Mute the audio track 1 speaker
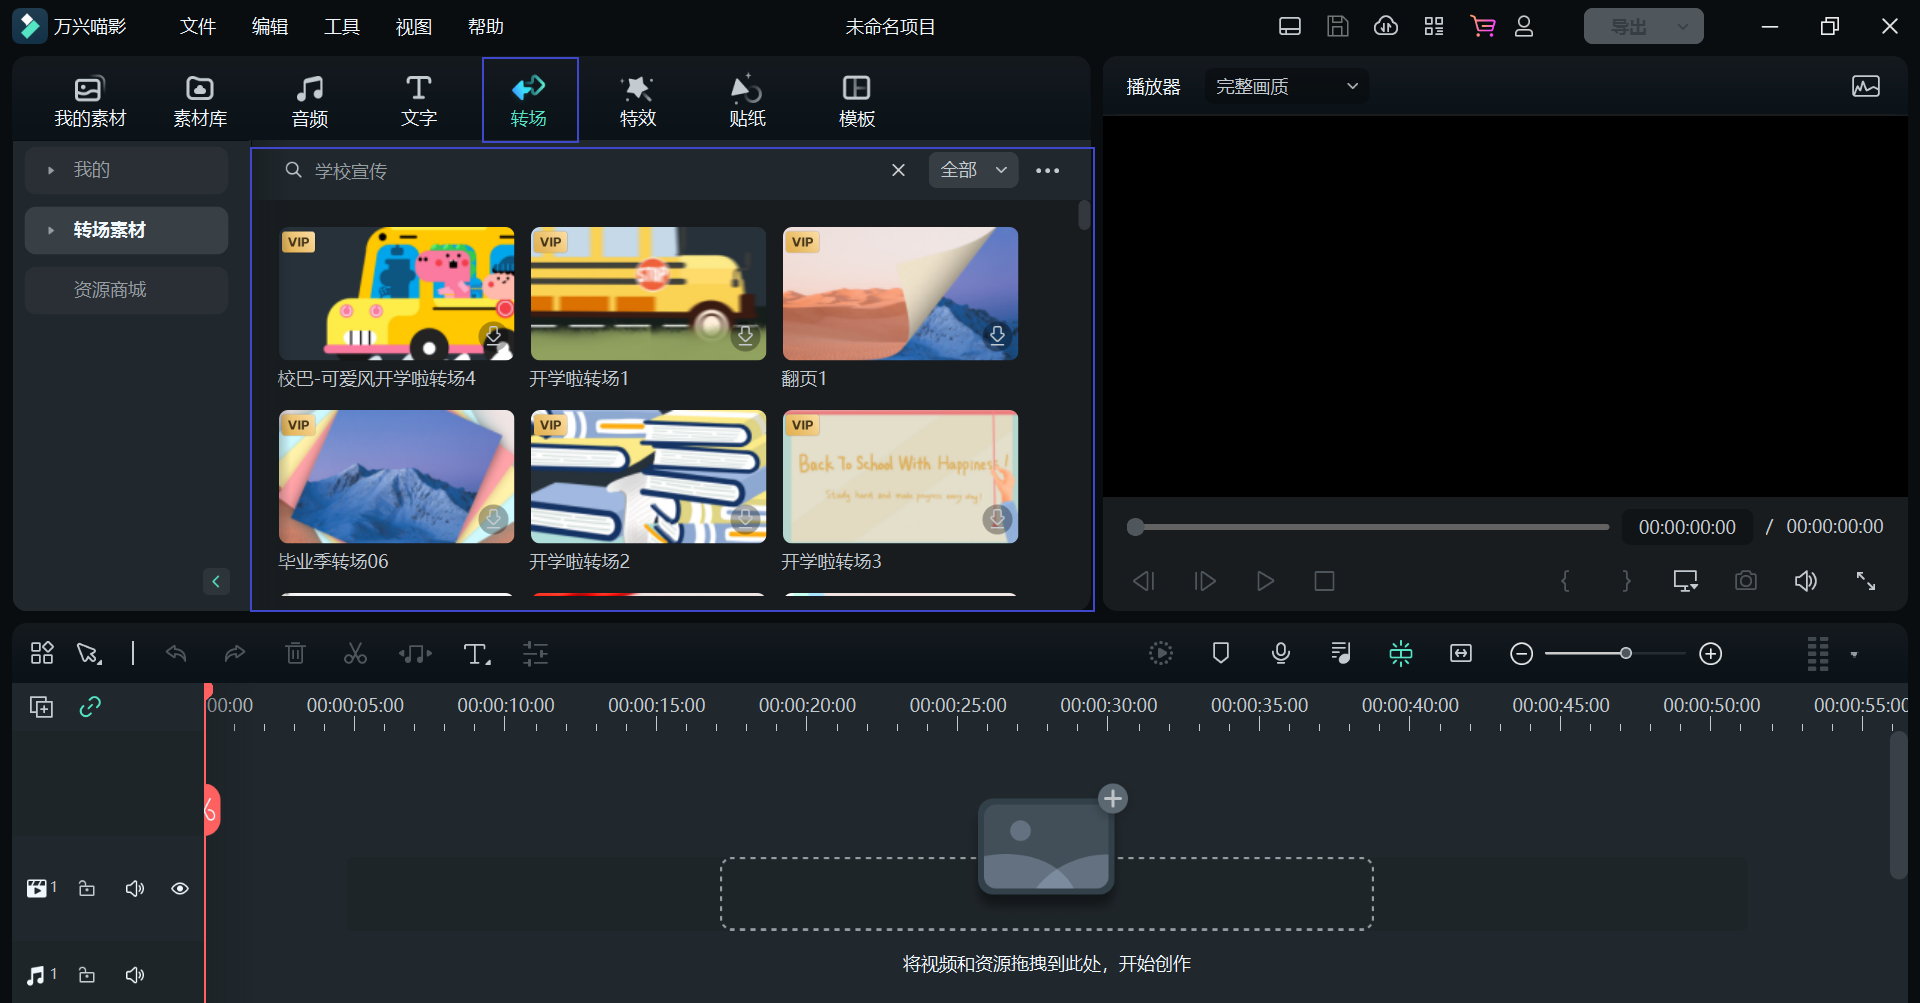The image size is (1920, 1003). (x=135, y=975)
